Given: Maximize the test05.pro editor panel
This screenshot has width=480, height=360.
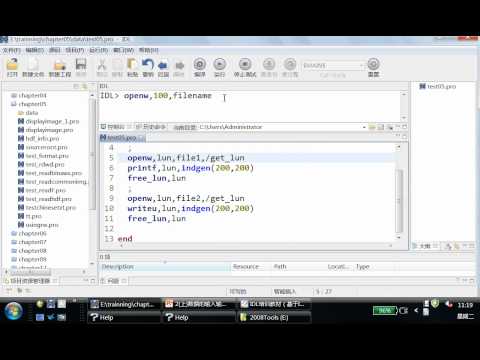Looking at the screenshot, I should click(x=405, y=136).
